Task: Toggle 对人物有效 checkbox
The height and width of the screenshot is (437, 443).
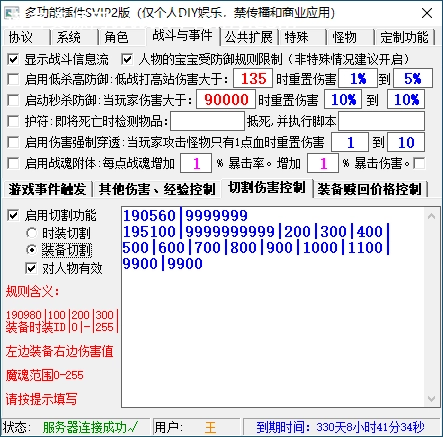Action: (31, 268)
